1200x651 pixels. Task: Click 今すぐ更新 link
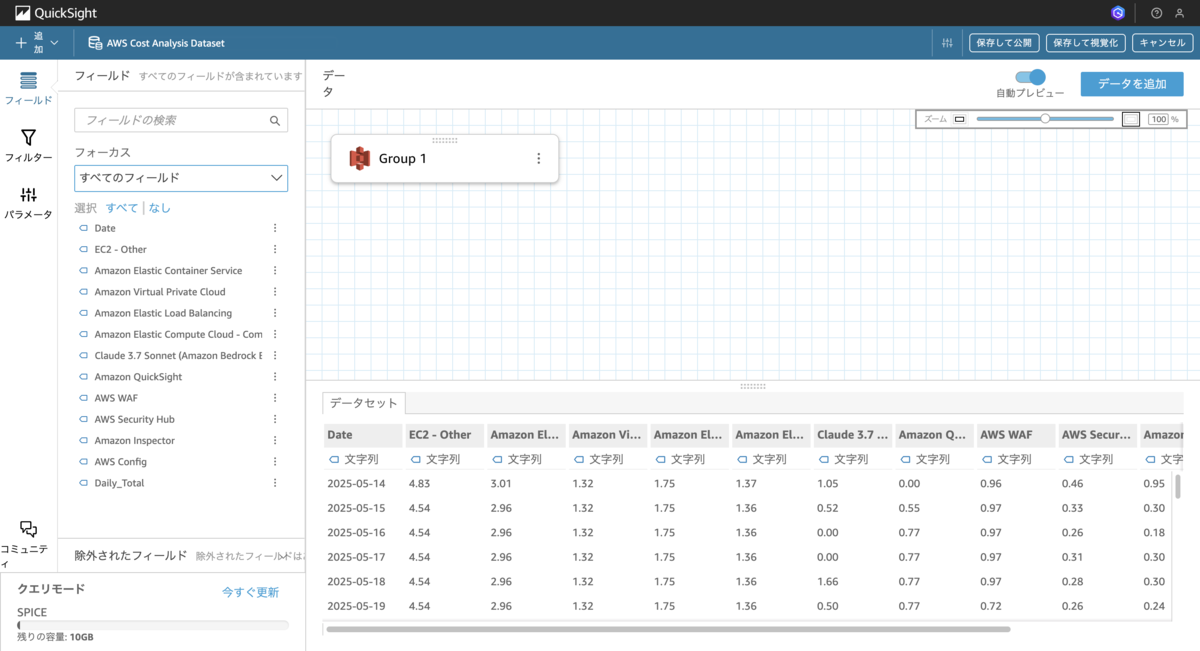pos(250,592)
